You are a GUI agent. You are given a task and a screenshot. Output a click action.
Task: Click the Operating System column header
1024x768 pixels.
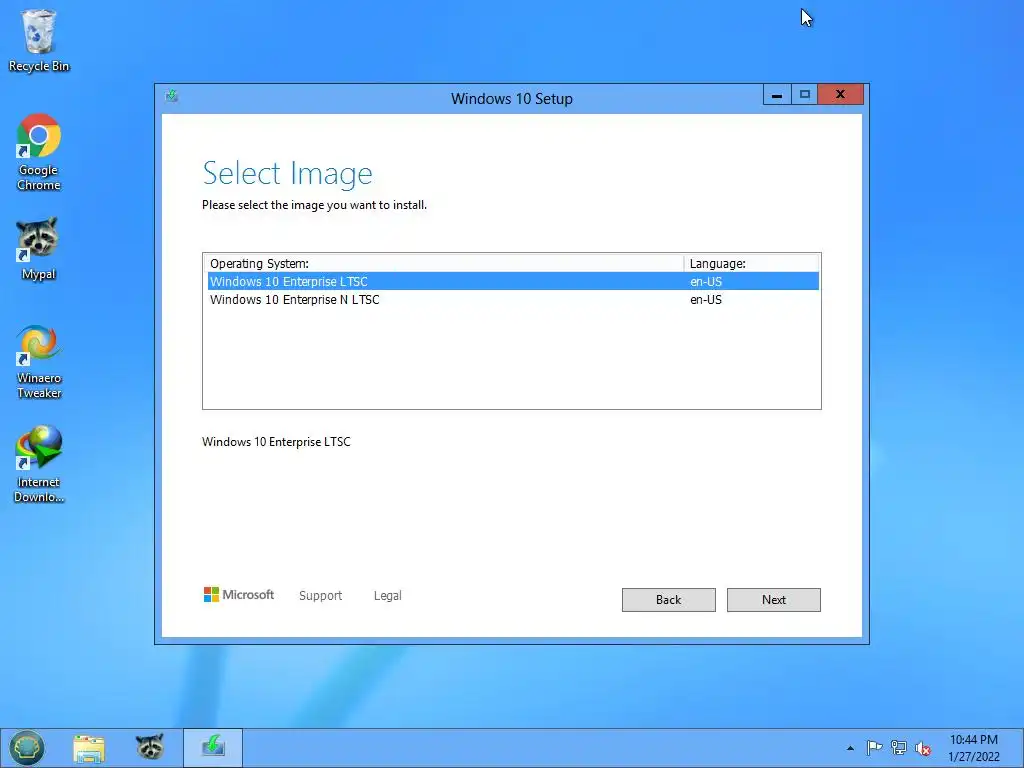tap(443, 263)
